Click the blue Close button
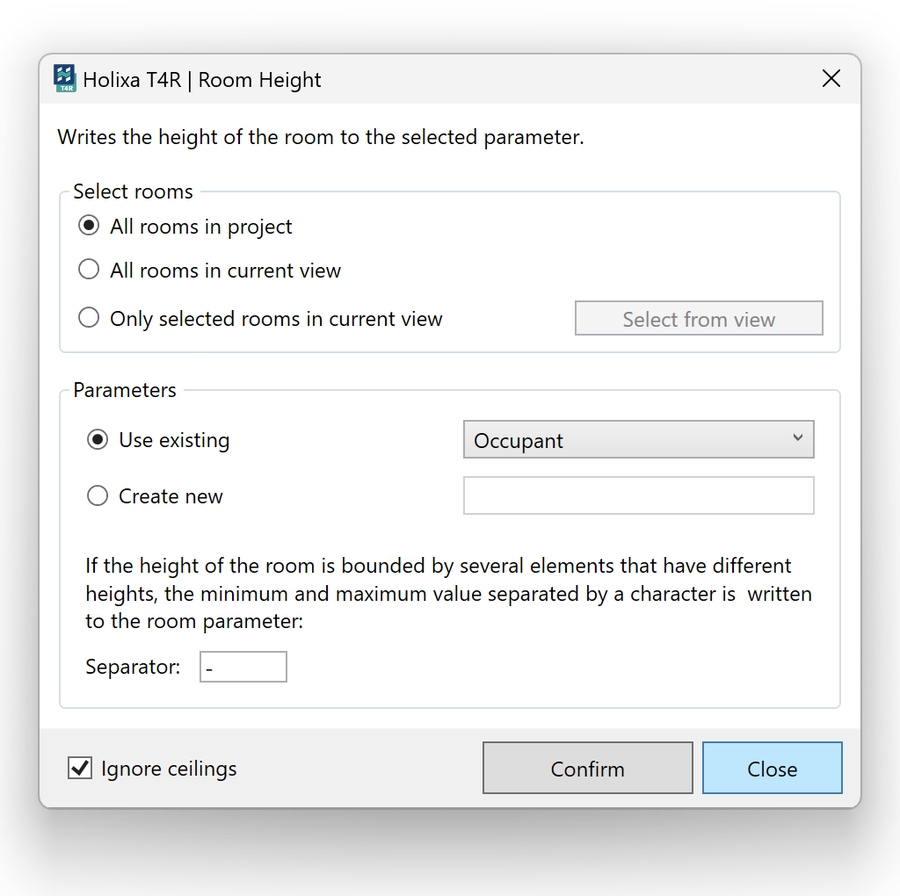 pyautogui.click(x=772, y=768)
